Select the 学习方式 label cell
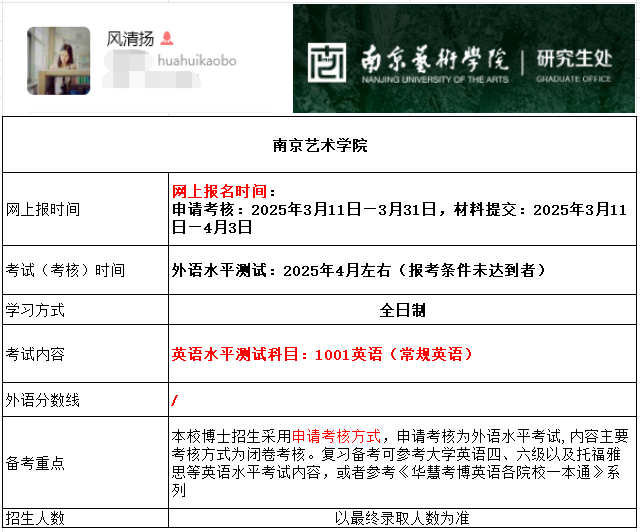Viewport: 640px width, 532px height. click(x=85, y=309)
